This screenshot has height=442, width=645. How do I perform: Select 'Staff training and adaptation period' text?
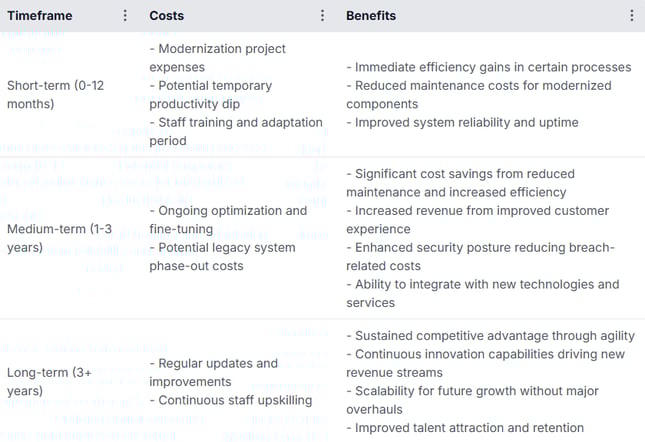(236, 132)
